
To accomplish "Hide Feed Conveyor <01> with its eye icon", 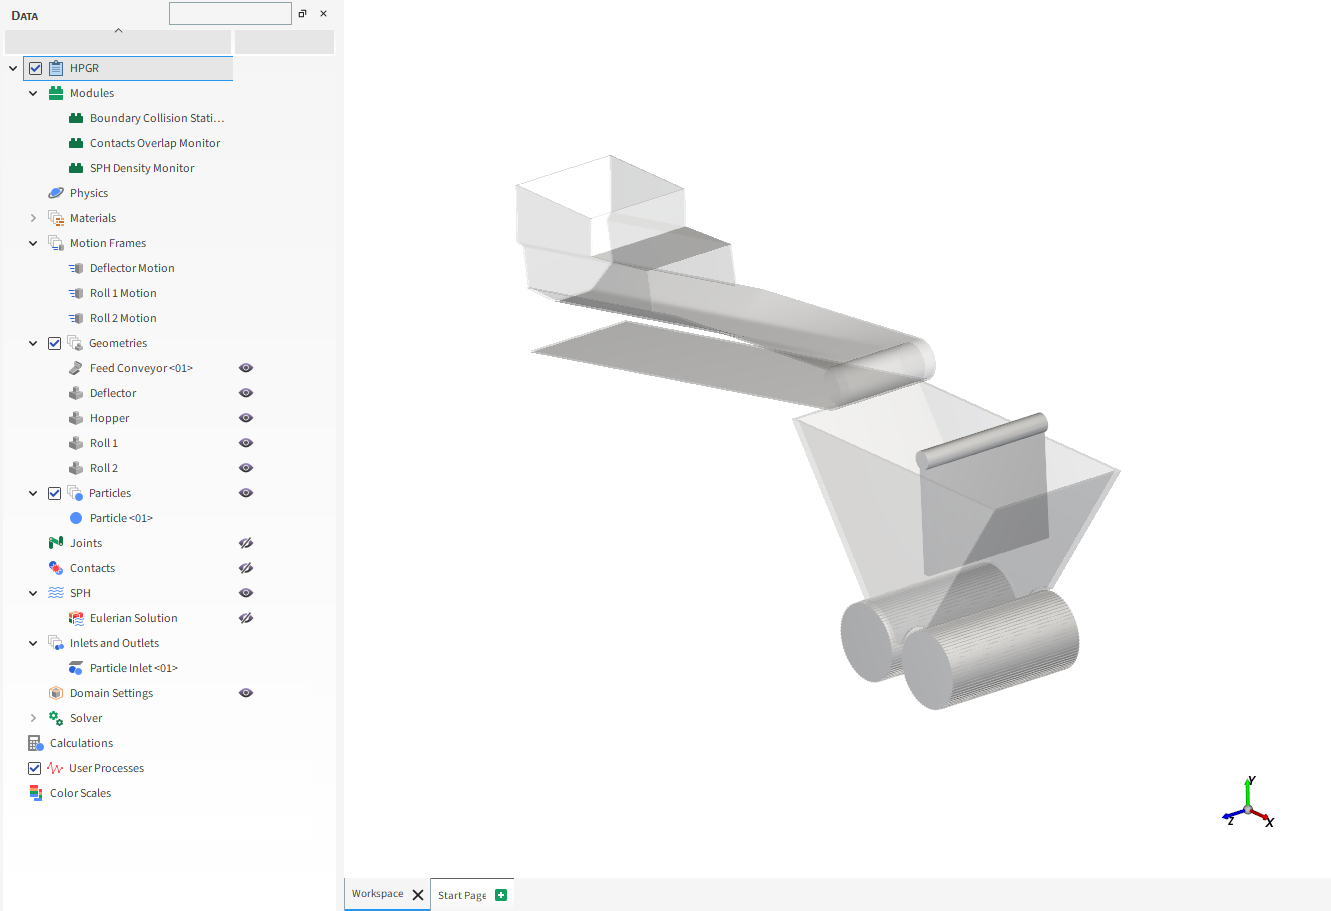I will pyautogui.click(x=246, y=368).
